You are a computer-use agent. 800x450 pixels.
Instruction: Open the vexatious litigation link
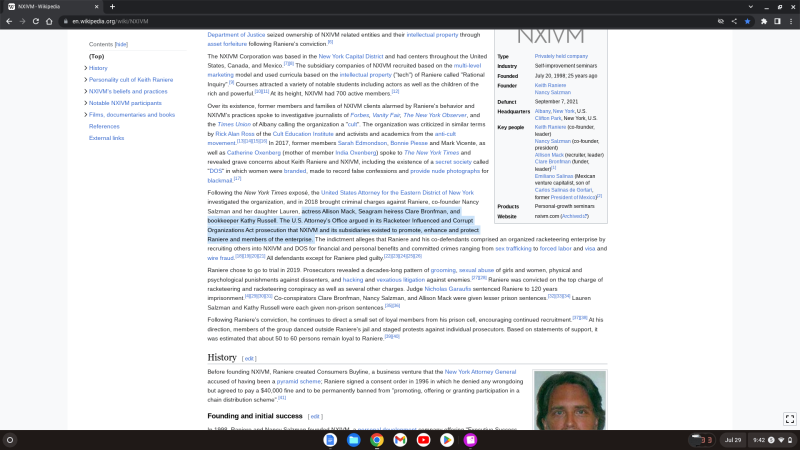tap(401, 280)
